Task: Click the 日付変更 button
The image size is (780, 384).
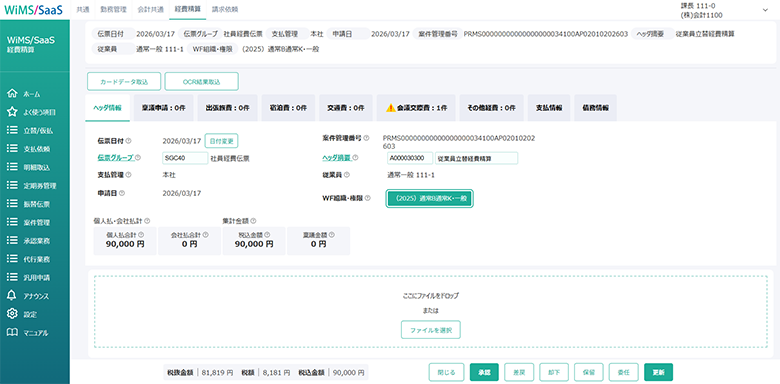Action: coord(221,141)
